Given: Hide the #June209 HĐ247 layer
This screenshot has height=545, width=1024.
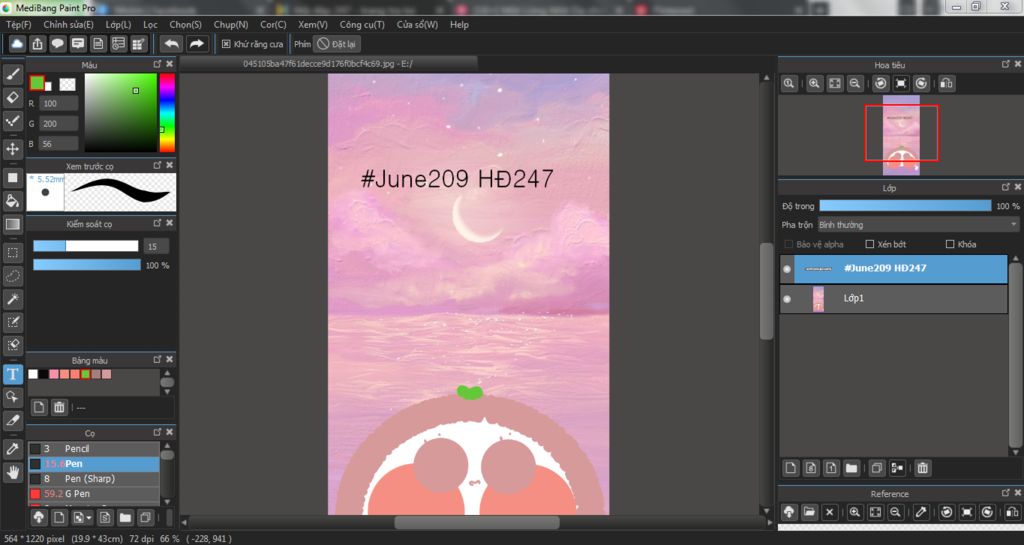Looking at the screenshot, I should point(787,269).
